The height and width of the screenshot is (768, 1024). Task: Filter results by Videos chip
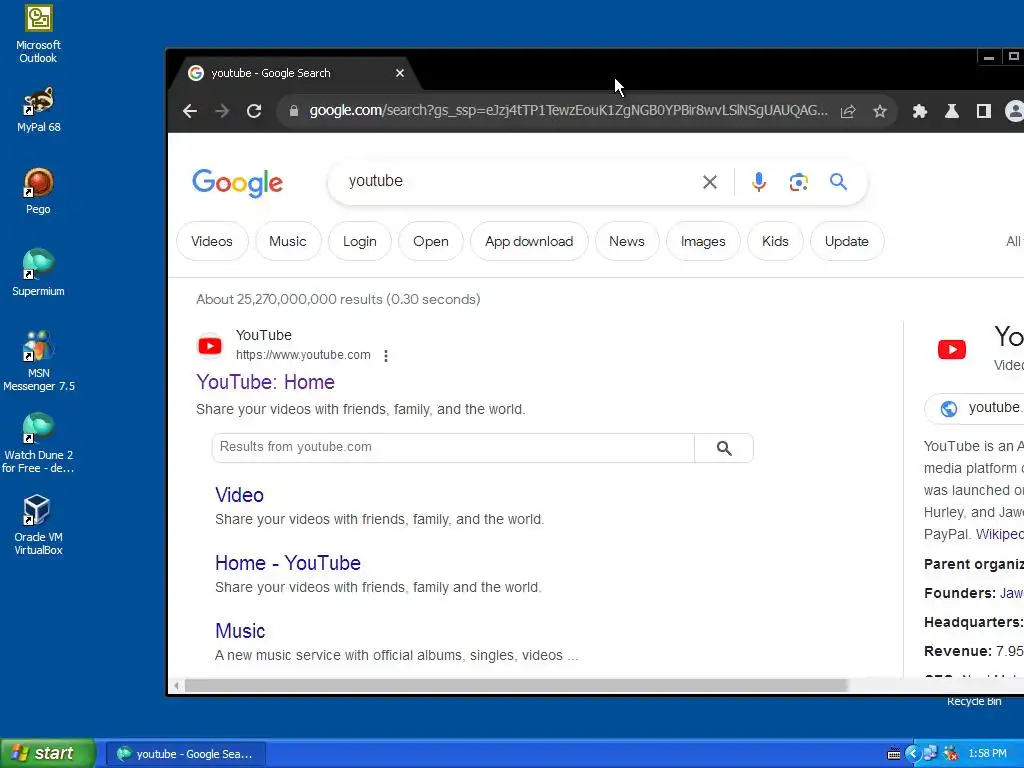[x=212, y=242]
